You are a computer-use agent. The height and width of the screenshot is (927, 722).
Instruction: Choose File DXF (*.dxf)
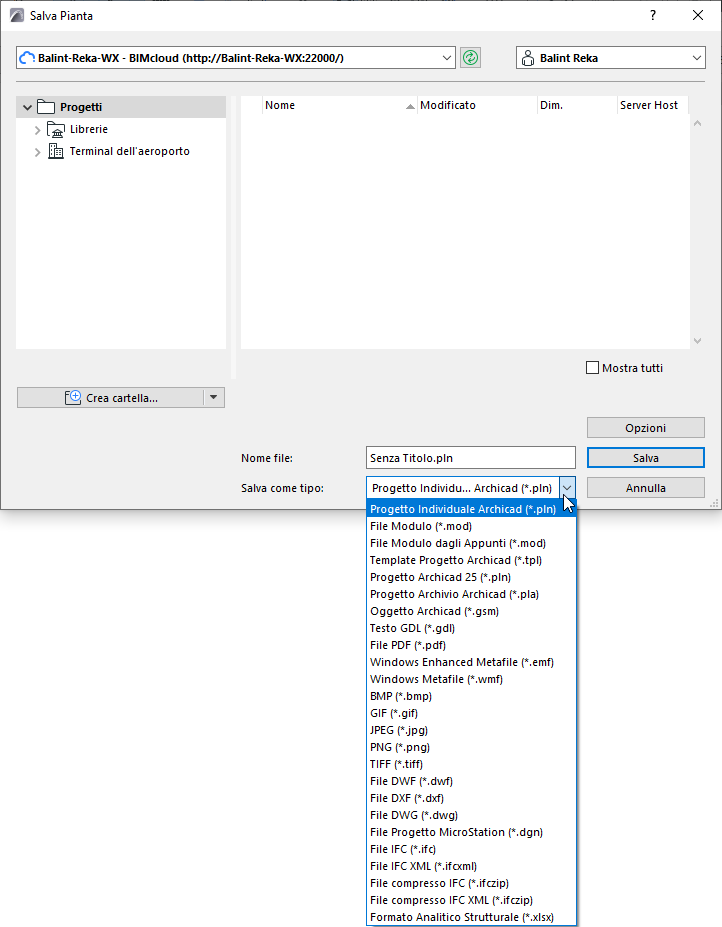(x=471, y=798)
